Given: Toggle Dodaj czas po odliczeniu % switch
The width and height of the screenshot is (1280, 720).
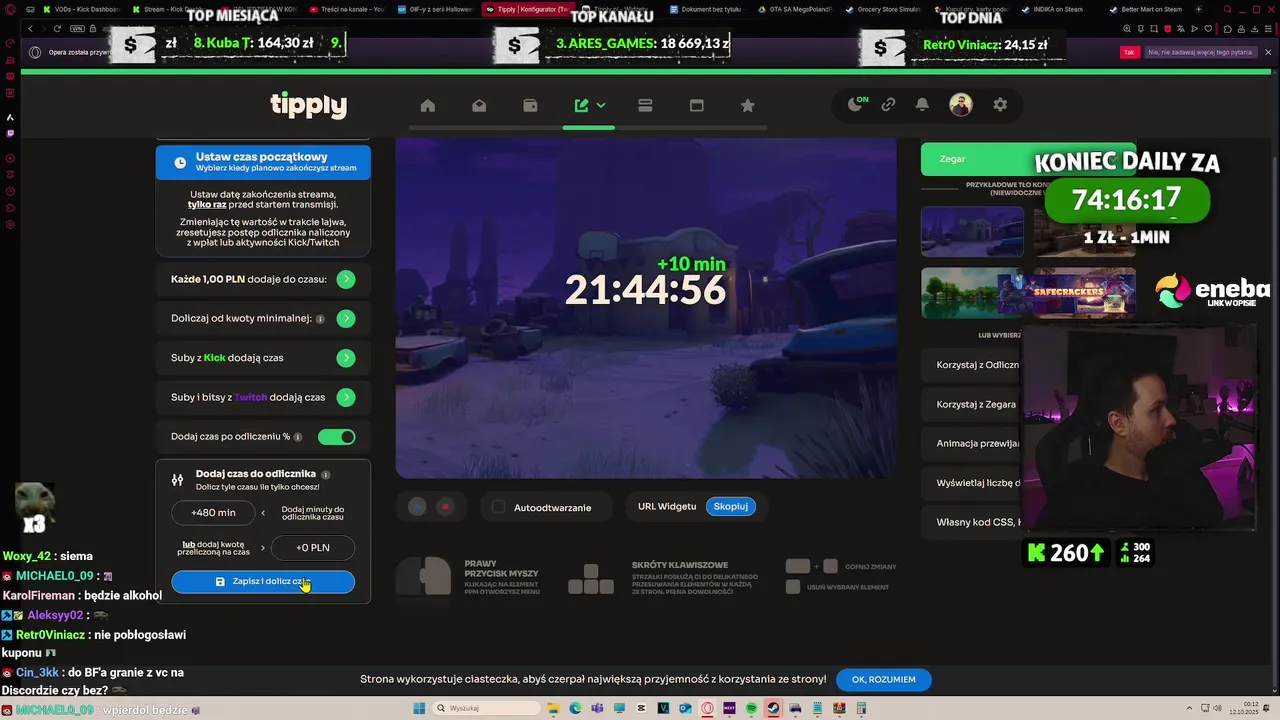Looking at the screenshot, I should pos(336,437).
